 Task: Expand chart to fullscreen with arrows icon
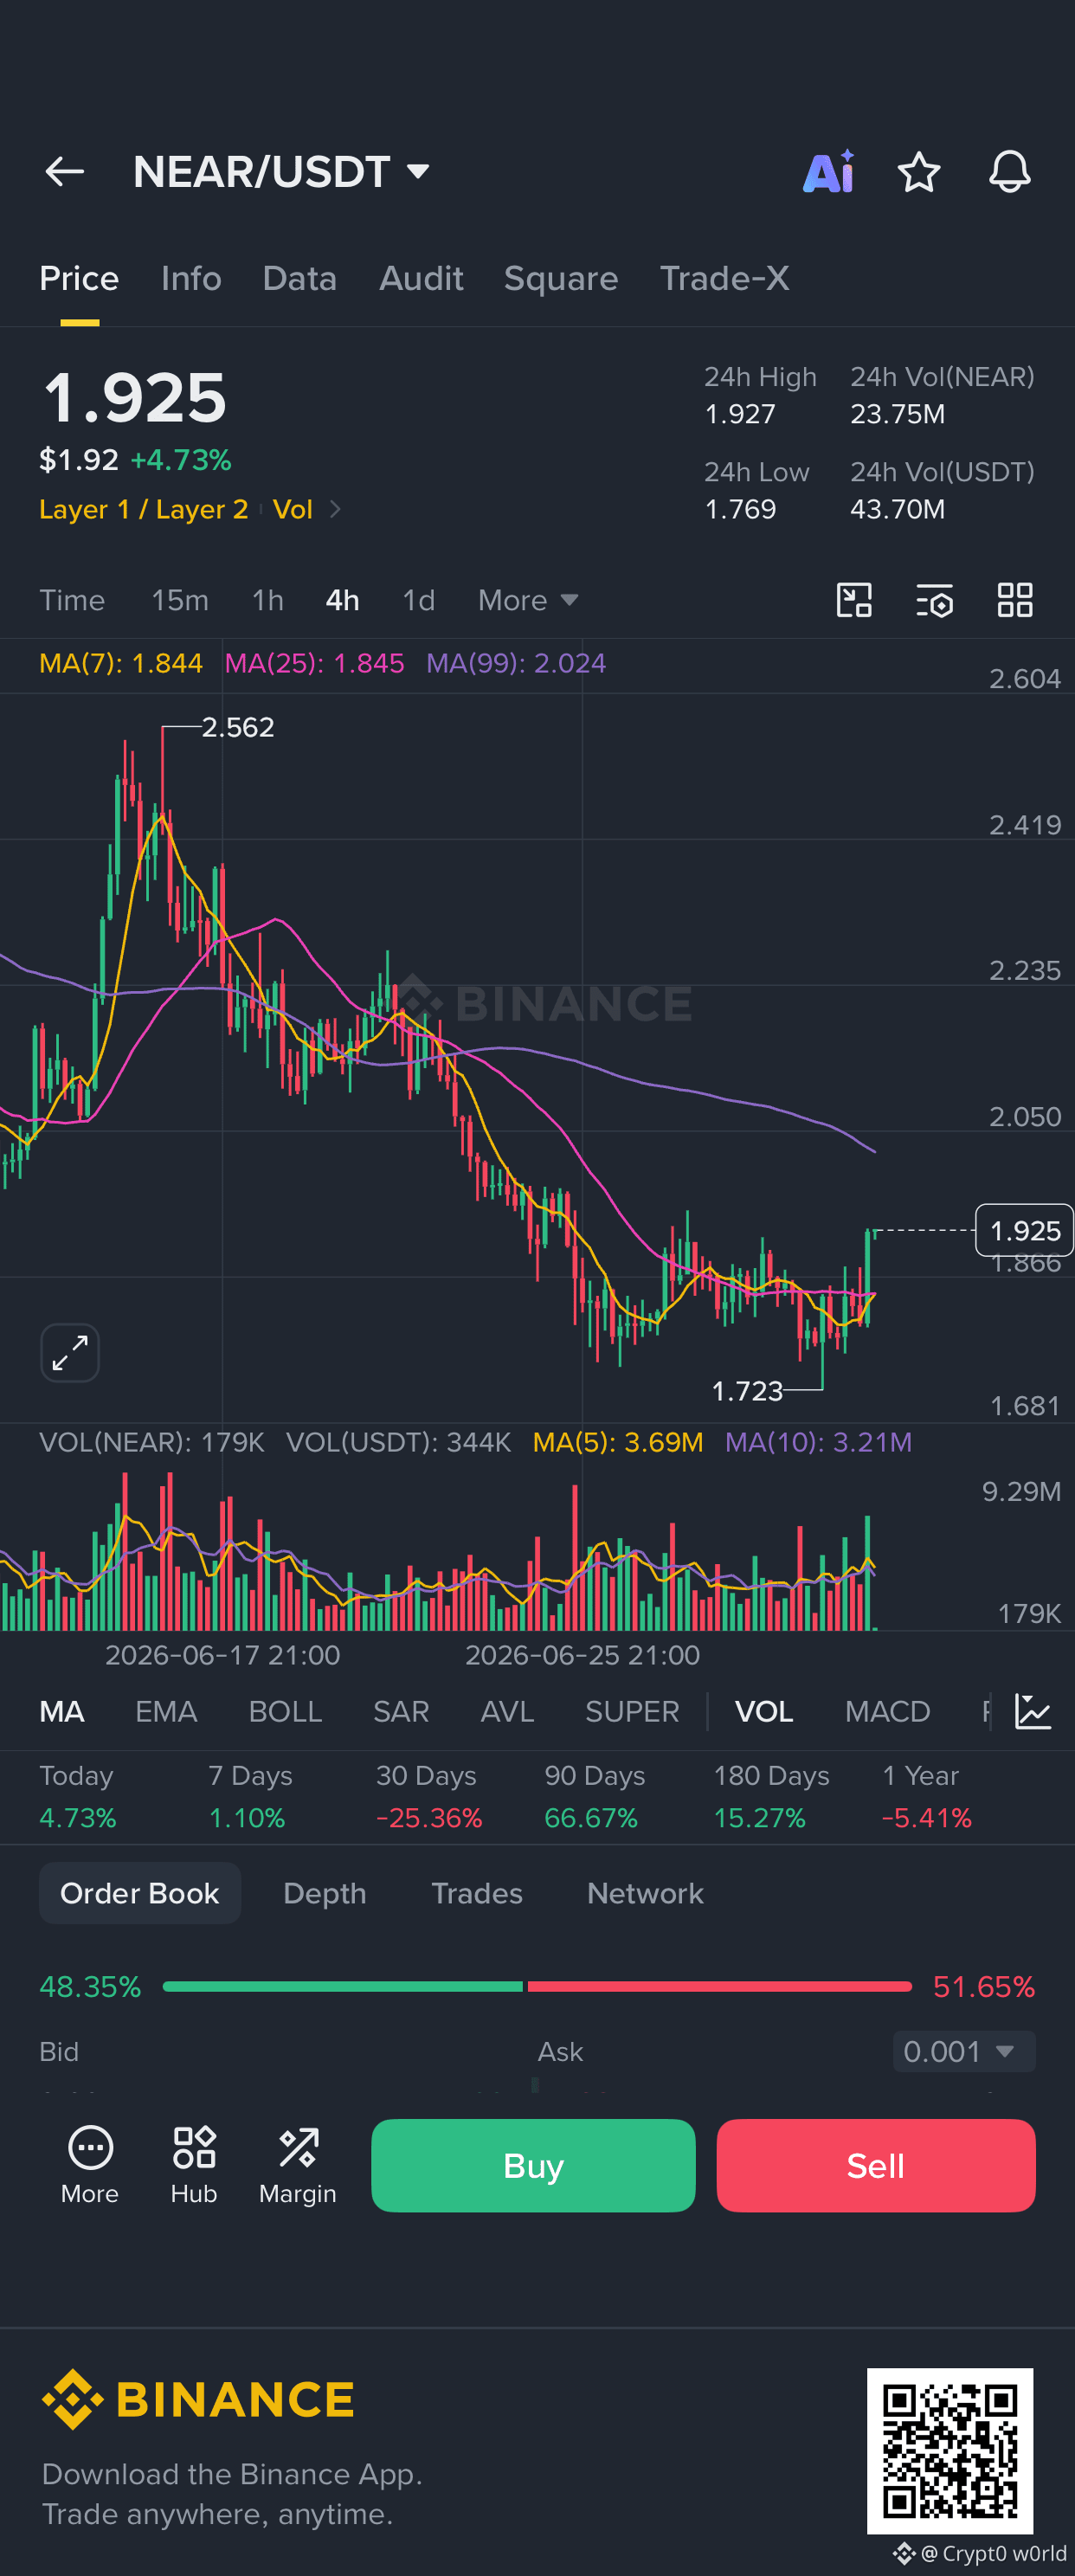point(70,1353)
